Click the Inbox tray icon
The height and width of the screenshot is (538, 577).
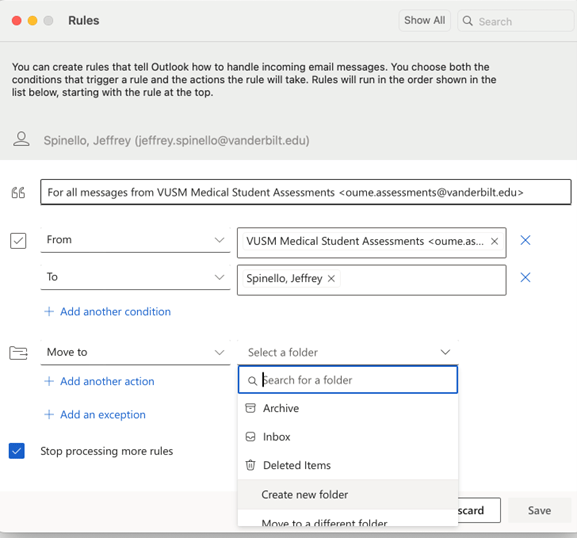(250, 437)
